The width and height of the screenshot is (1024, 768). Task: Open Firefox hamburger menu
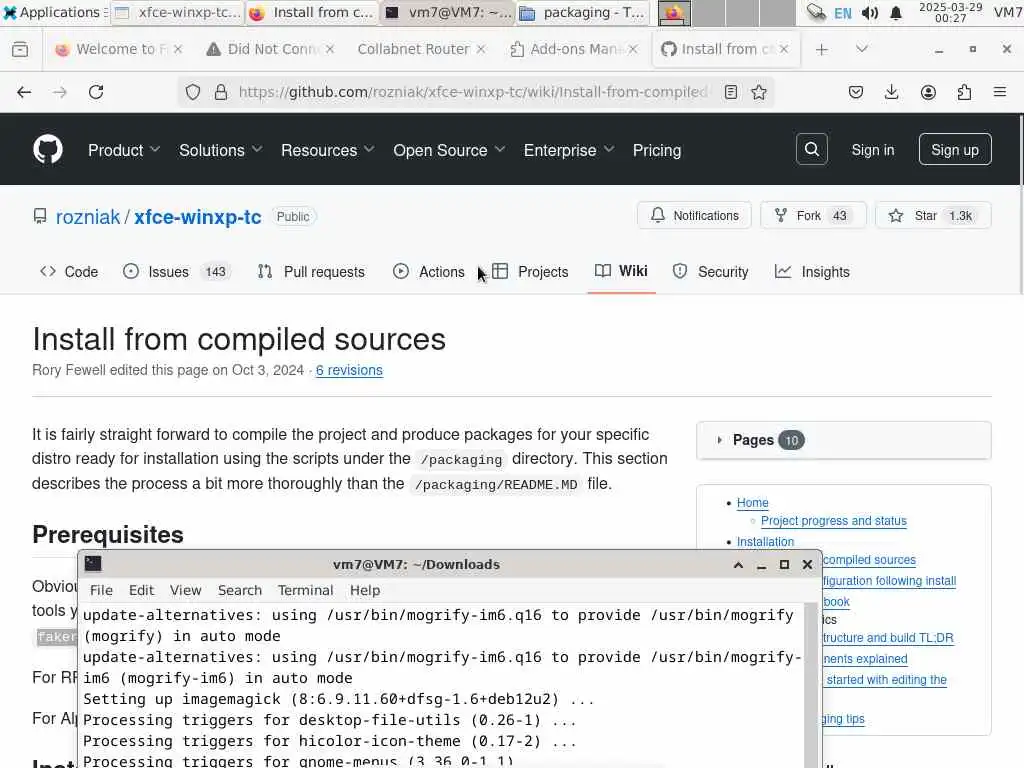pyautogui.click(x=1000, y=92)
